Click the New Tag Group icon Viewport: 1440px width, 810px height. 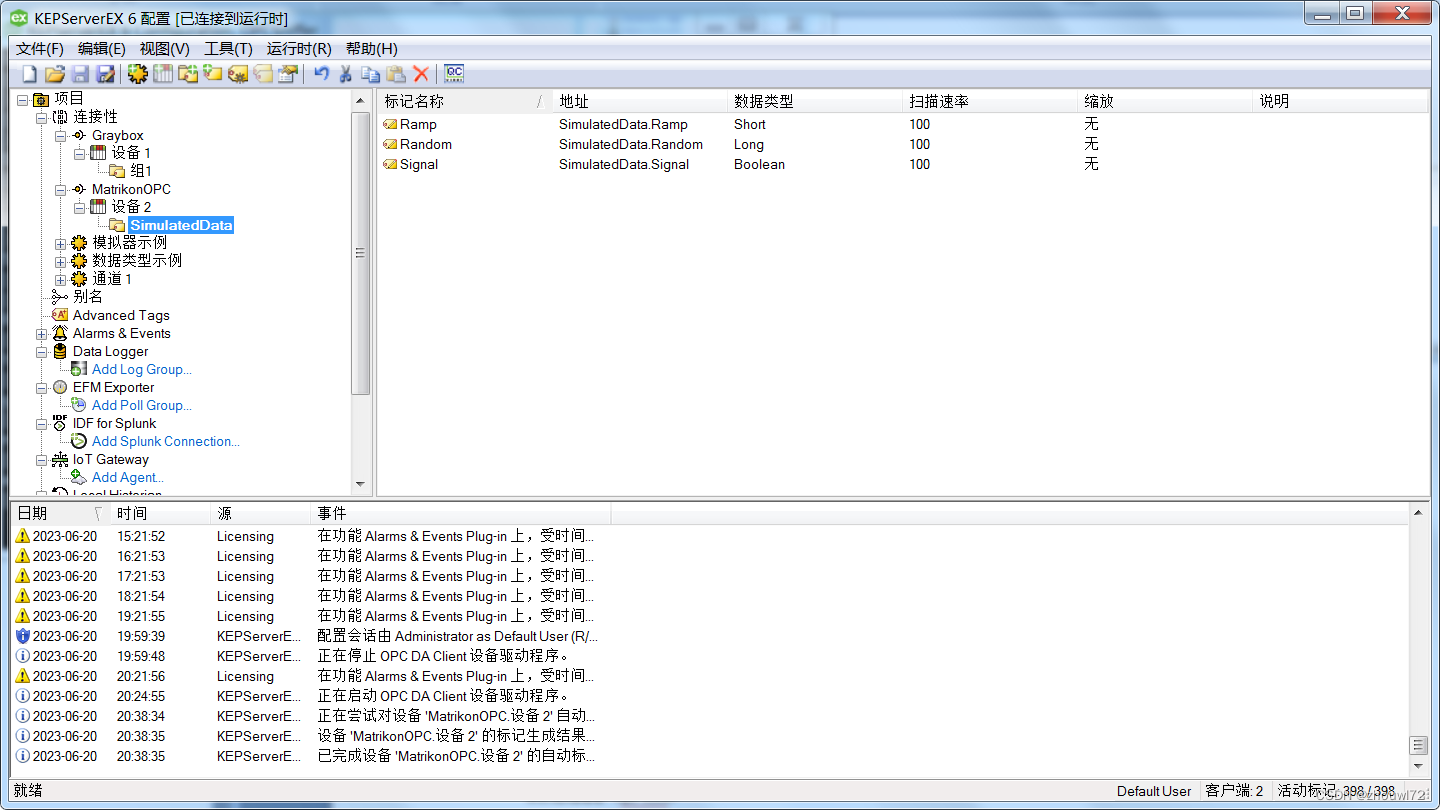pos(187,73)
